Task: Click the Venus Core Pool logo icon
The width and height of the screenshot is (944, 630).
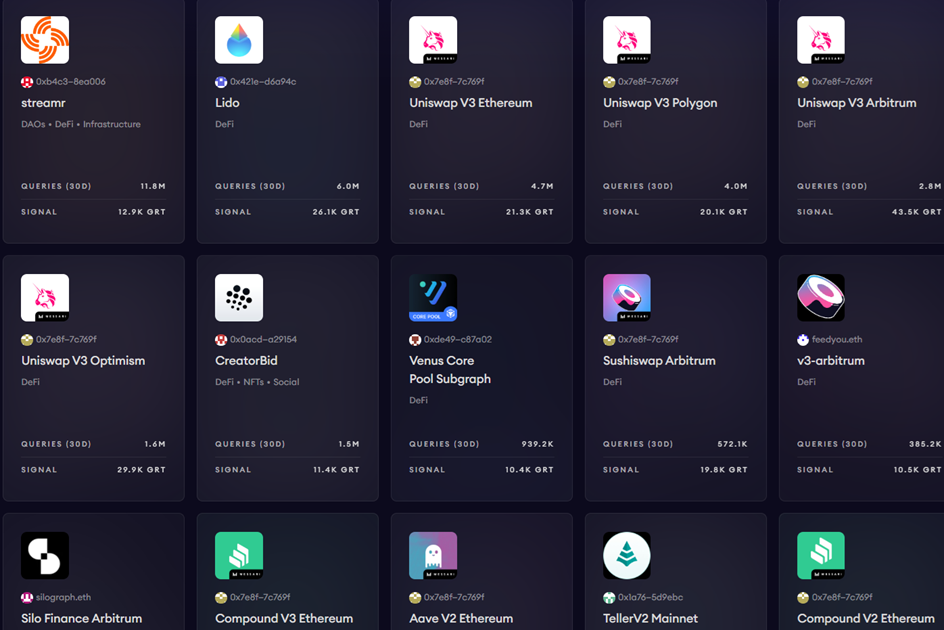Action: [x=433, y=298]
